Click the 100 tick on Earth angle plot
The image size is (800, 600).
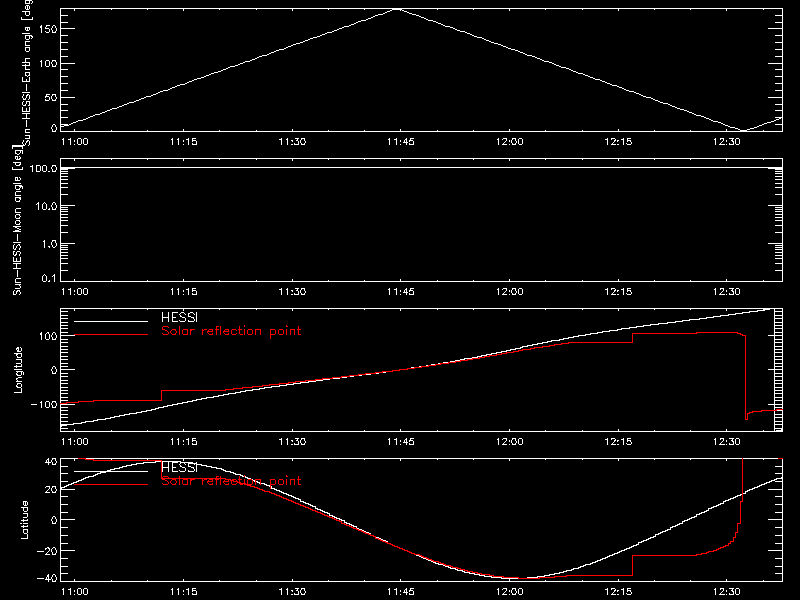tap(47, 64)
